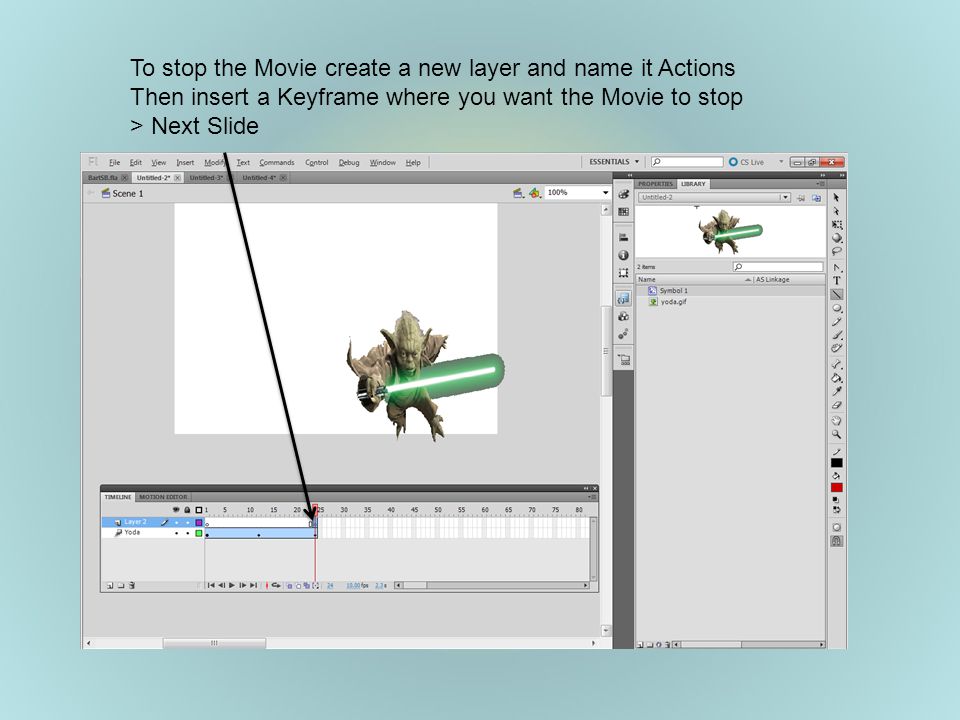Toggle lock dot for Layer 2
Screen dimensions: 960x720
[187, 523]
